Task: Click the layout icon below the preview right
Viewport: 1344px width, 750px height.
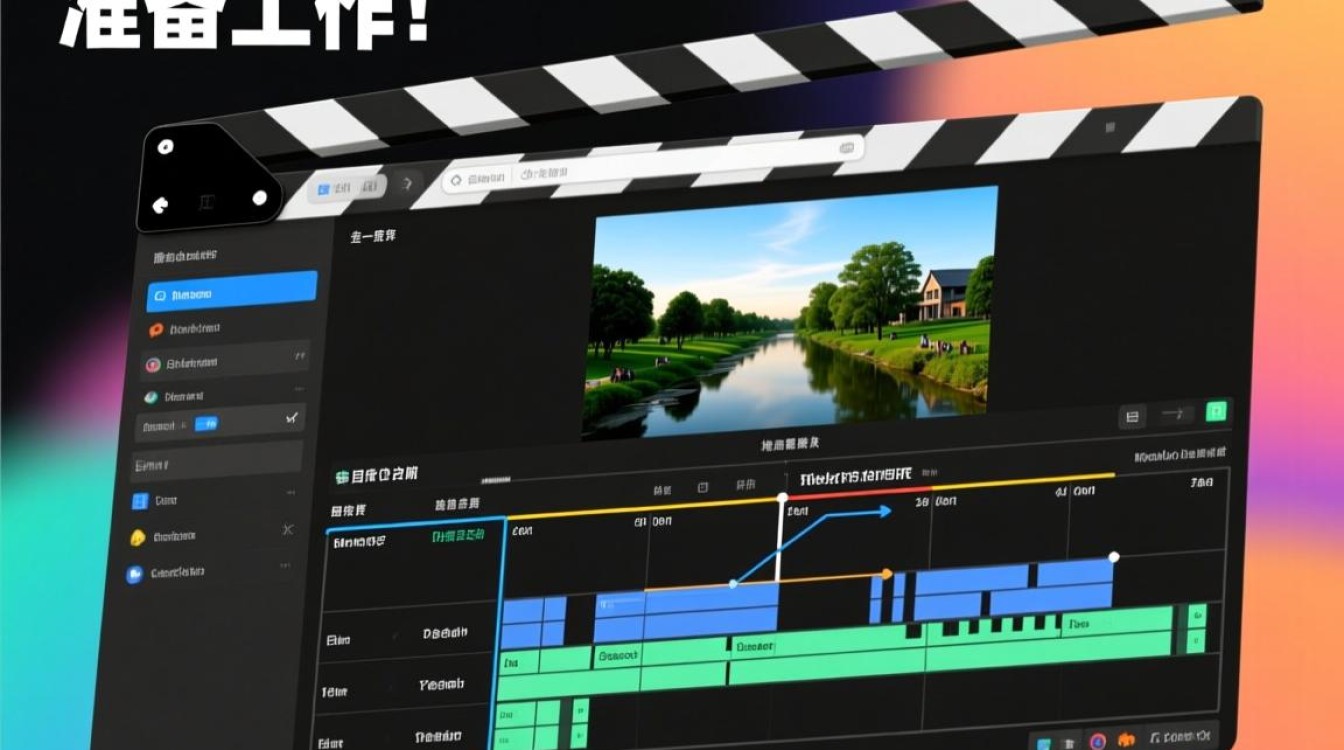Action: tap(1133, 416)
